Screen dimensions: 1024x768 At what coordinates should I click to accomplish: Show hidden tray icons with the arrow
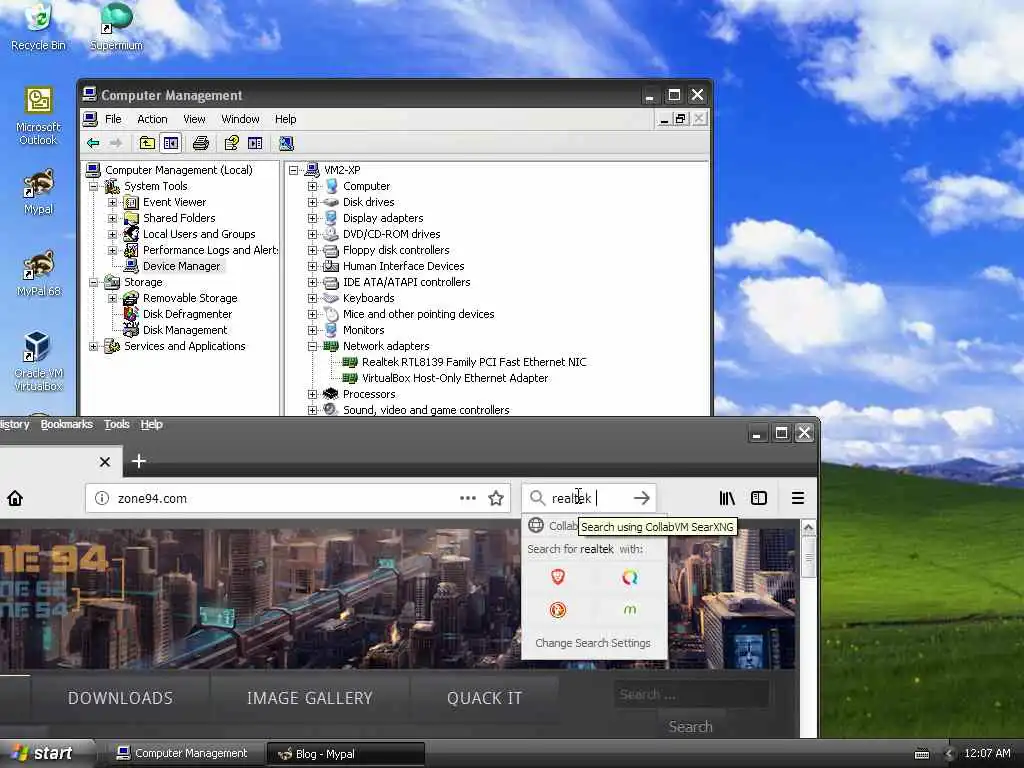coord(948,754)
